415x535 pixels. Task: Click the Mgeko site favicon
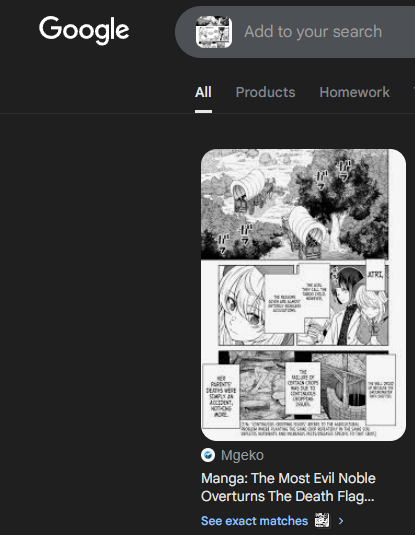(208, 455)
